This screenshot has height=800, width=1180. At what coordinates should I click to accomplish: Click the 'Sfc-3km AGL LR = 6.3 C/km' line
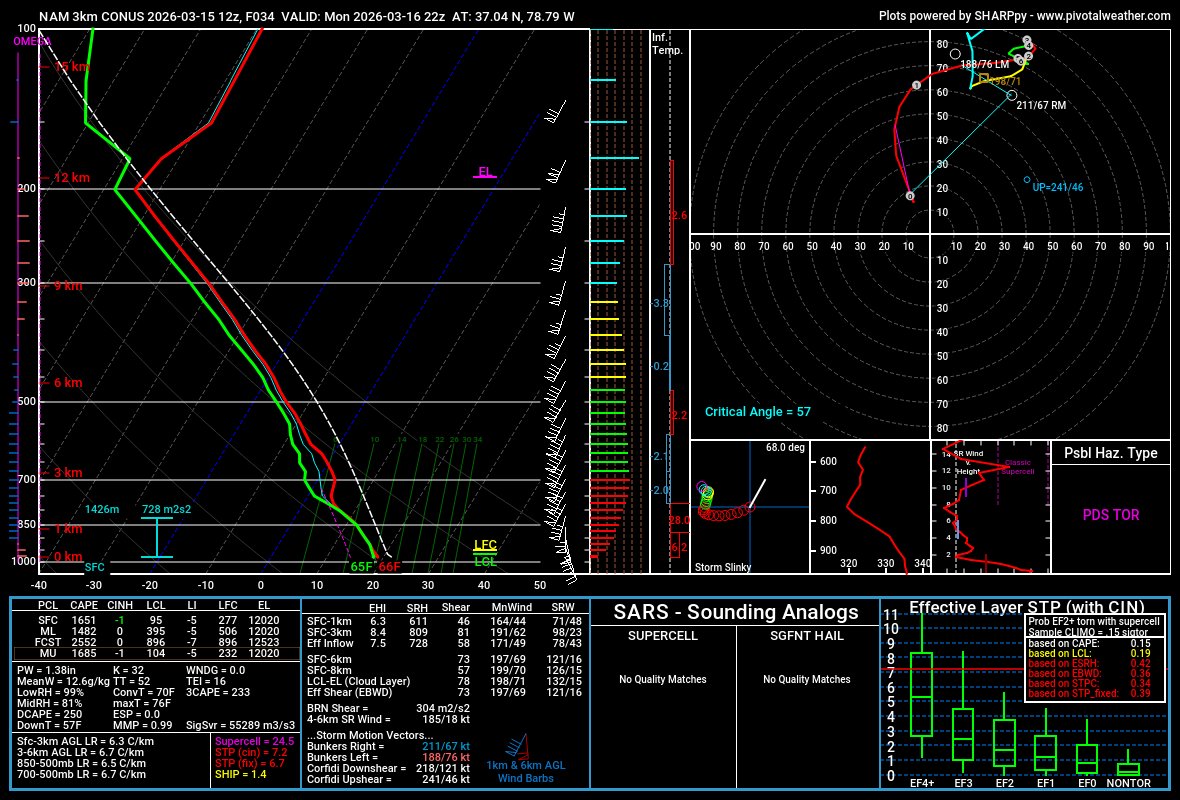[85, 741]
